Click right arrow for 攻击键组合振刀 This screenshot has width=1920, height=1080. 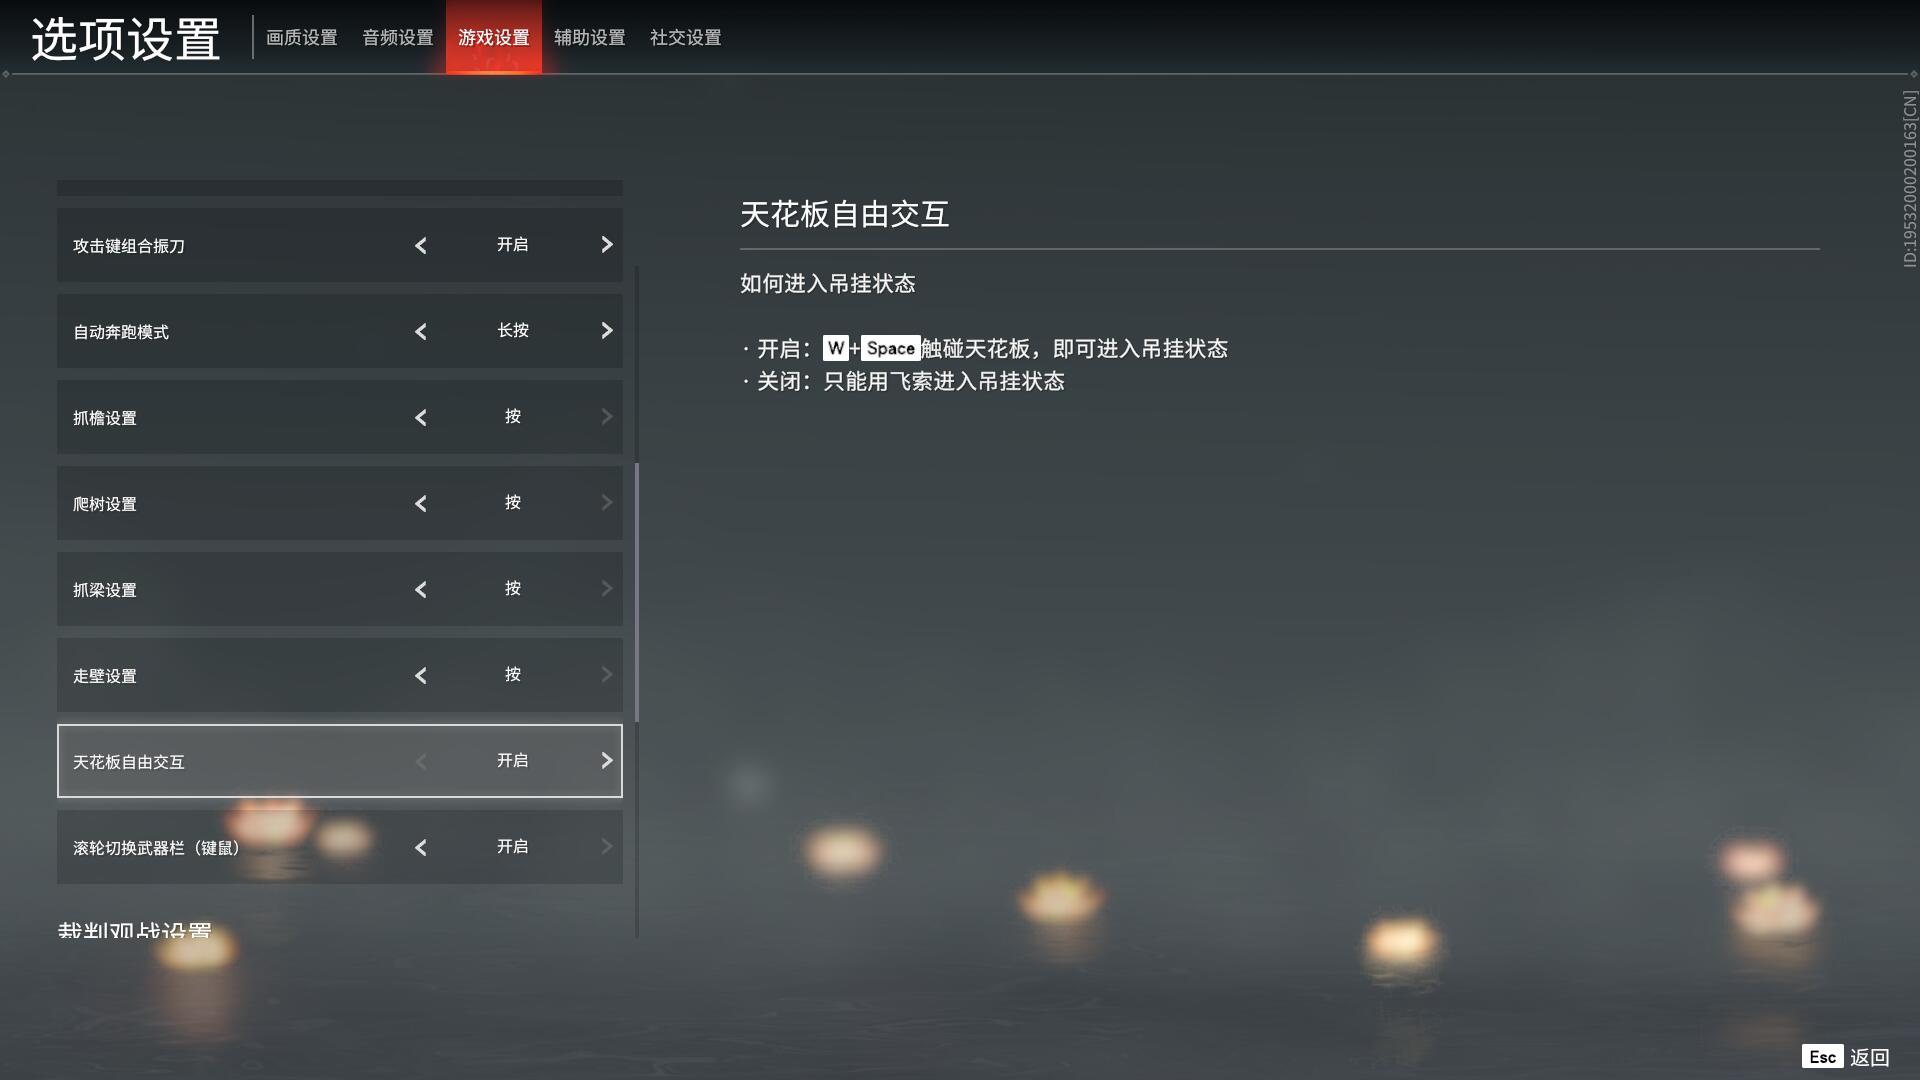[x=606, y=245]
